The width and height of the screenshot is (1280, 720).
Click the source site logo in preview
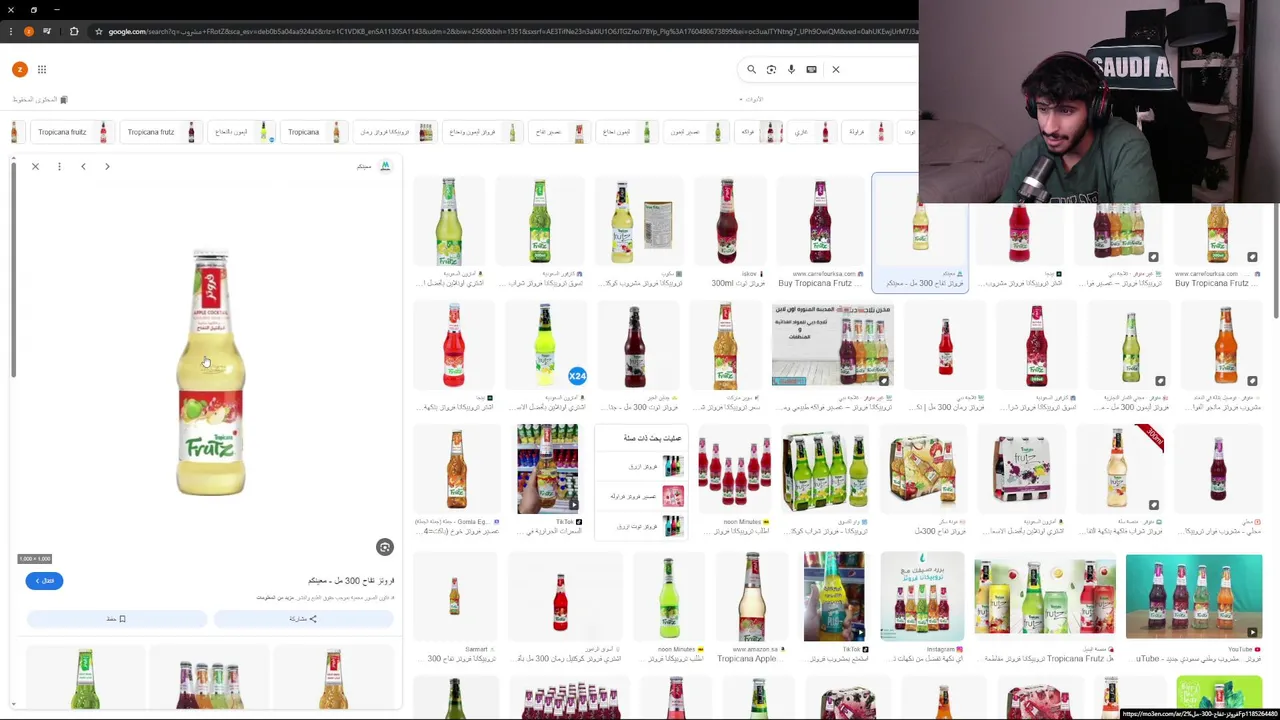click(x=385, y=166)
